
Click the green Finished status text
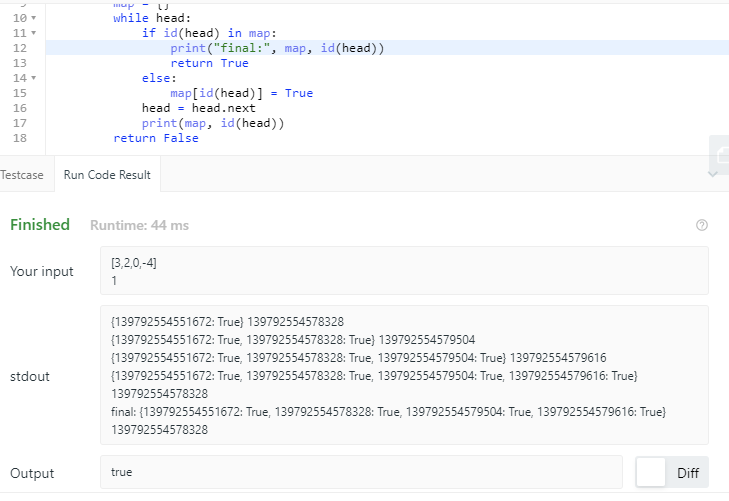point(40,225)
